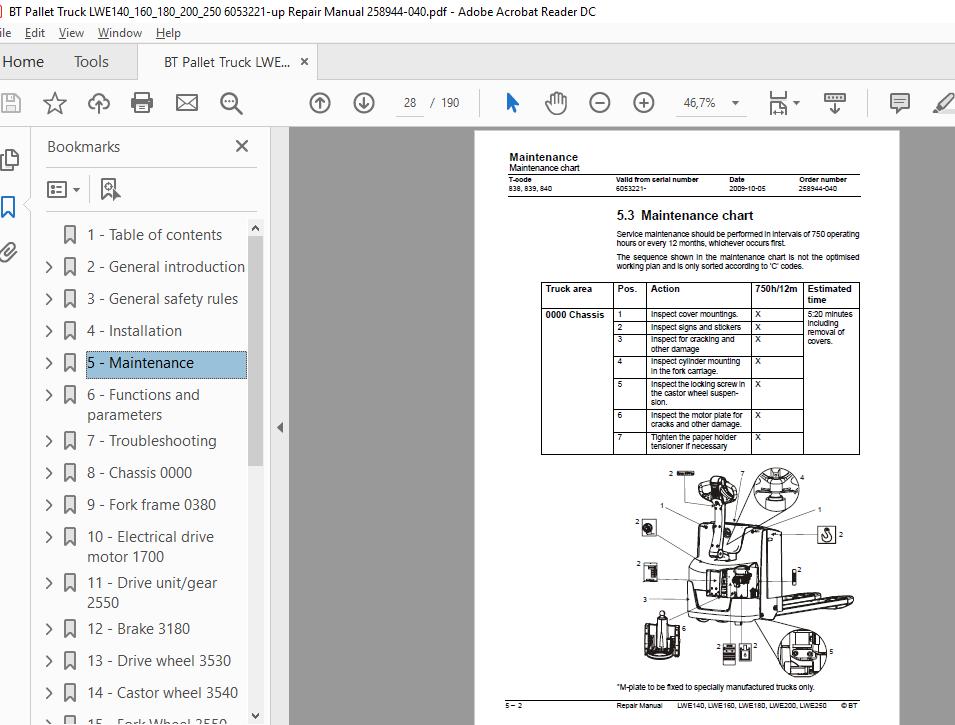Click the 5.3 Maintenance chart heading

tap(685, 216)
